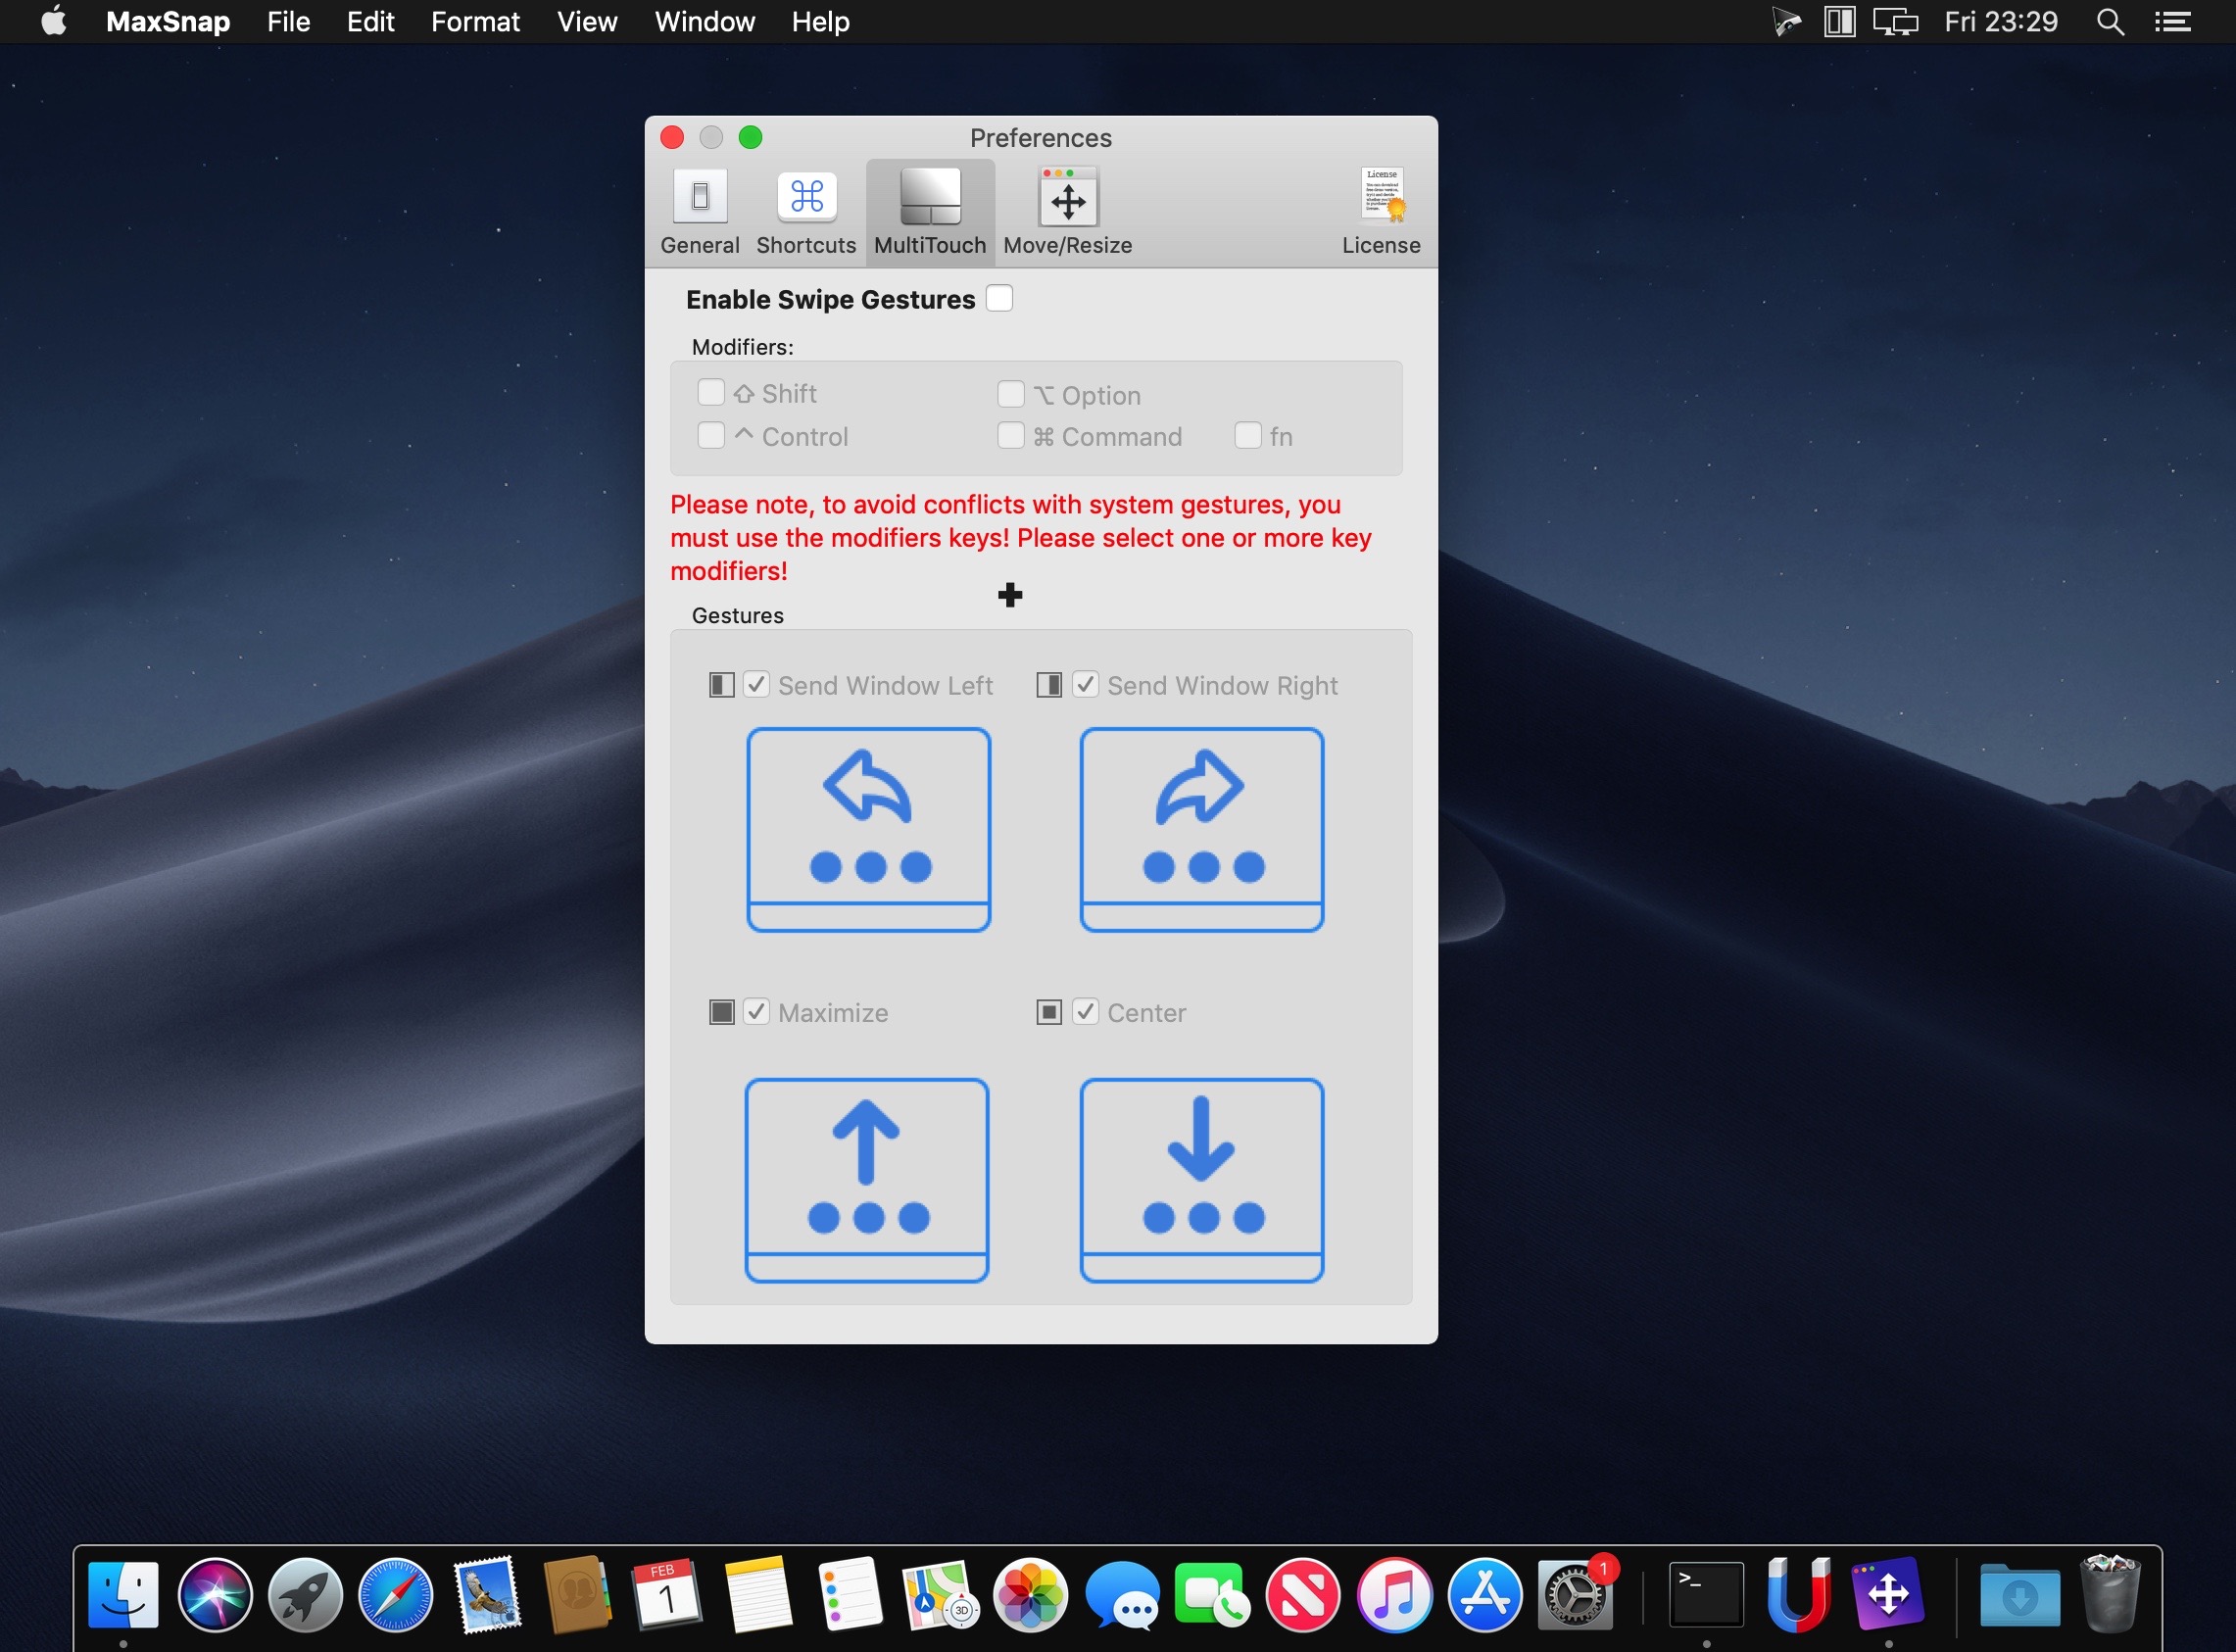Check the Option modifier checkbox
Viewport: 2236px width, 1652px height.
coord(1010,395)
